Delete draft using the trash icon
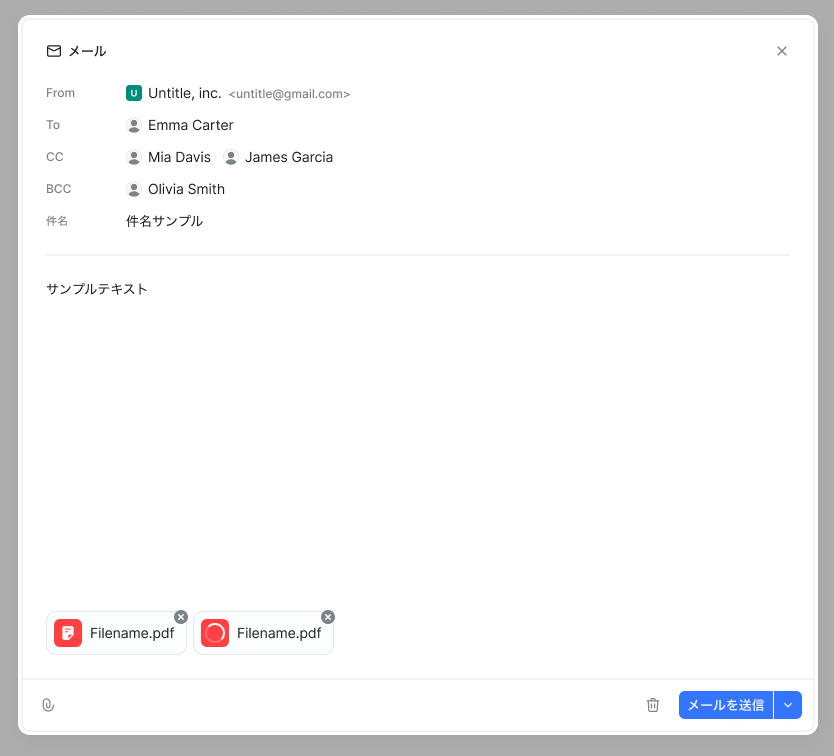834x756 pixels. click(653, 705)
